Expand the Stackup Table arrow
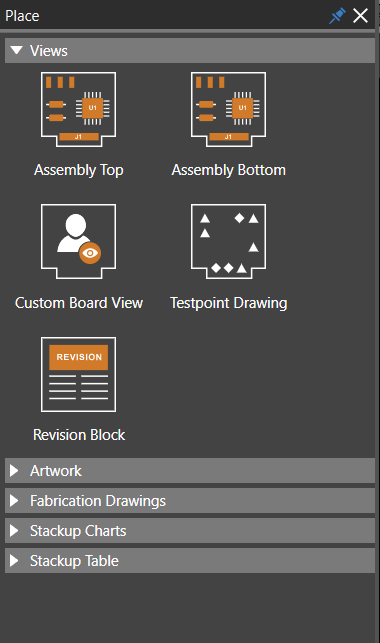Viewport: 380px width, 643px height. click(14, 561)
